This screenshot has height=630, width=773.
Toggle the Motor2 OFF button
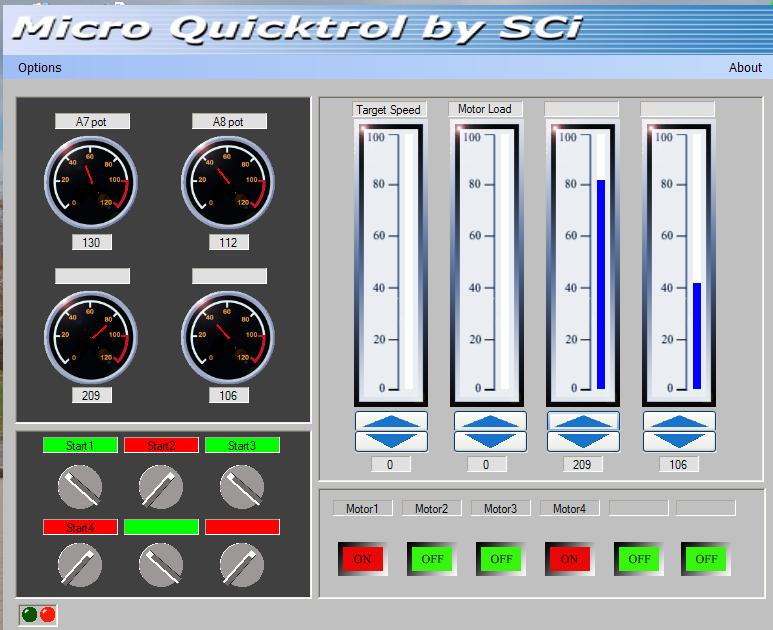point(432,559)
